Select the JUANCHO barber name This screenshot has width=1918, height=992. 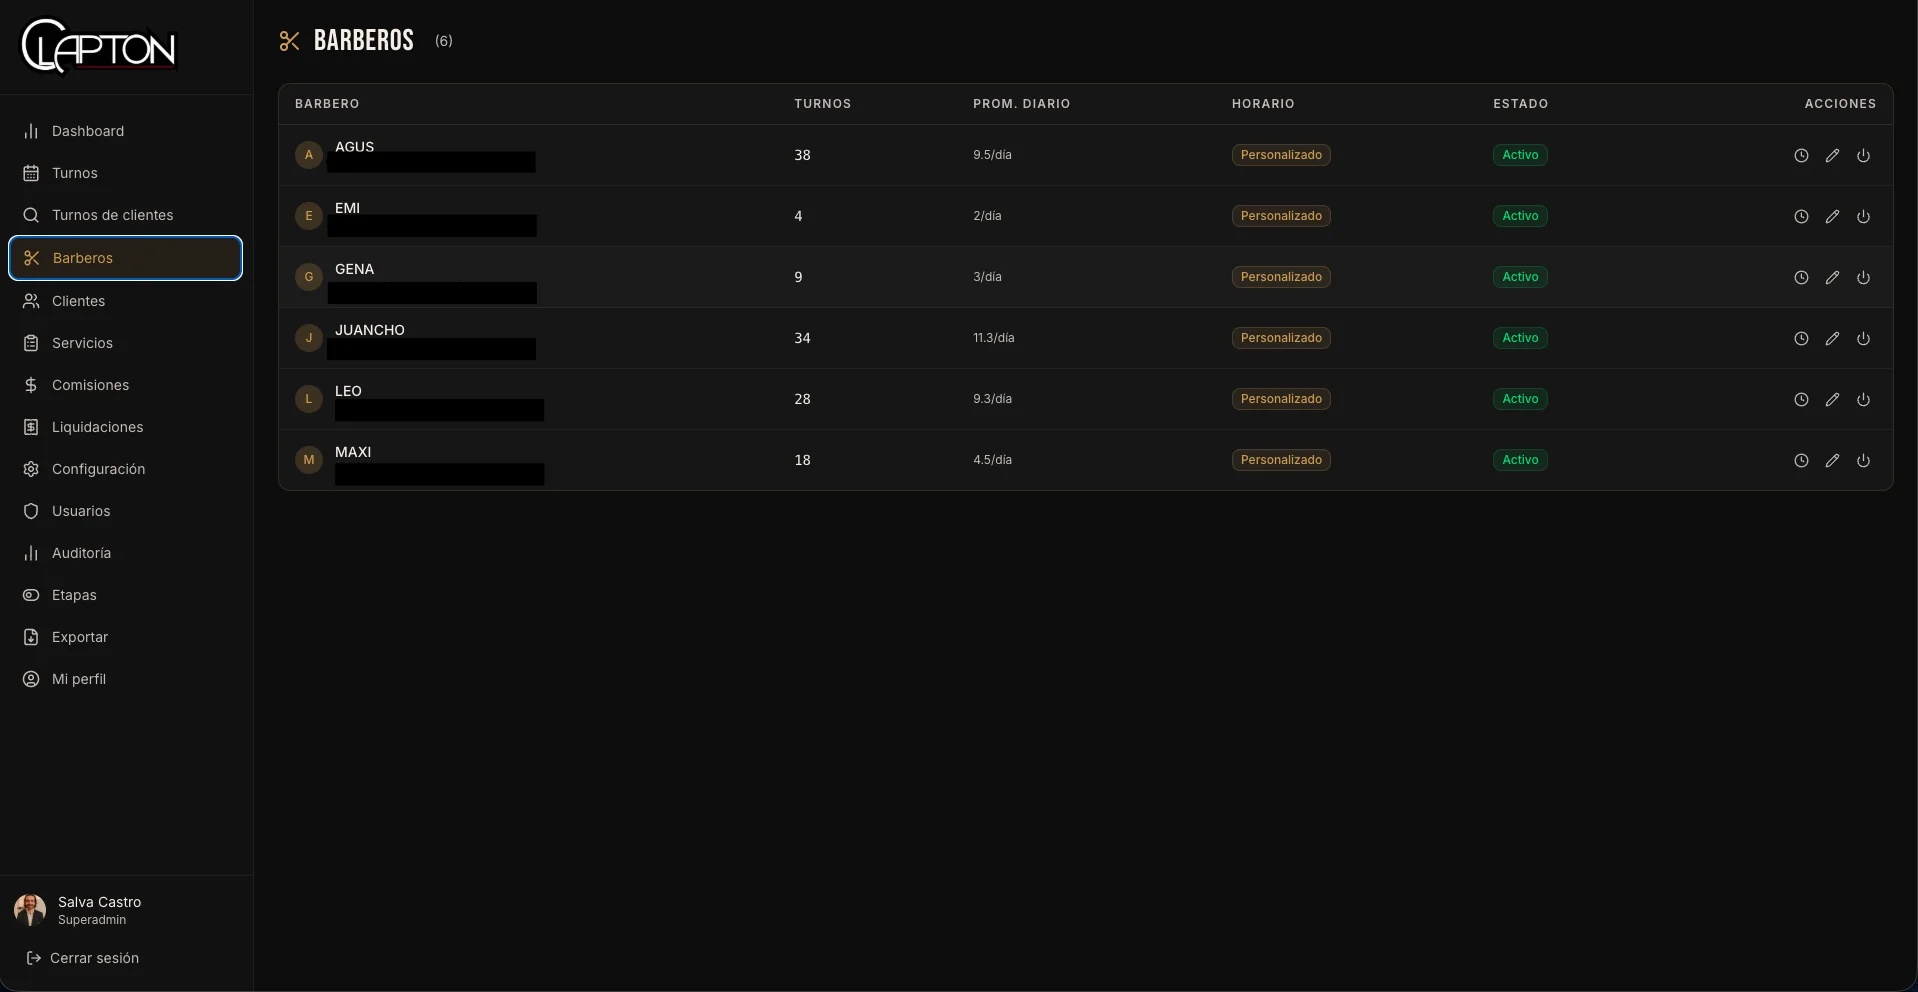coord(370,330)
